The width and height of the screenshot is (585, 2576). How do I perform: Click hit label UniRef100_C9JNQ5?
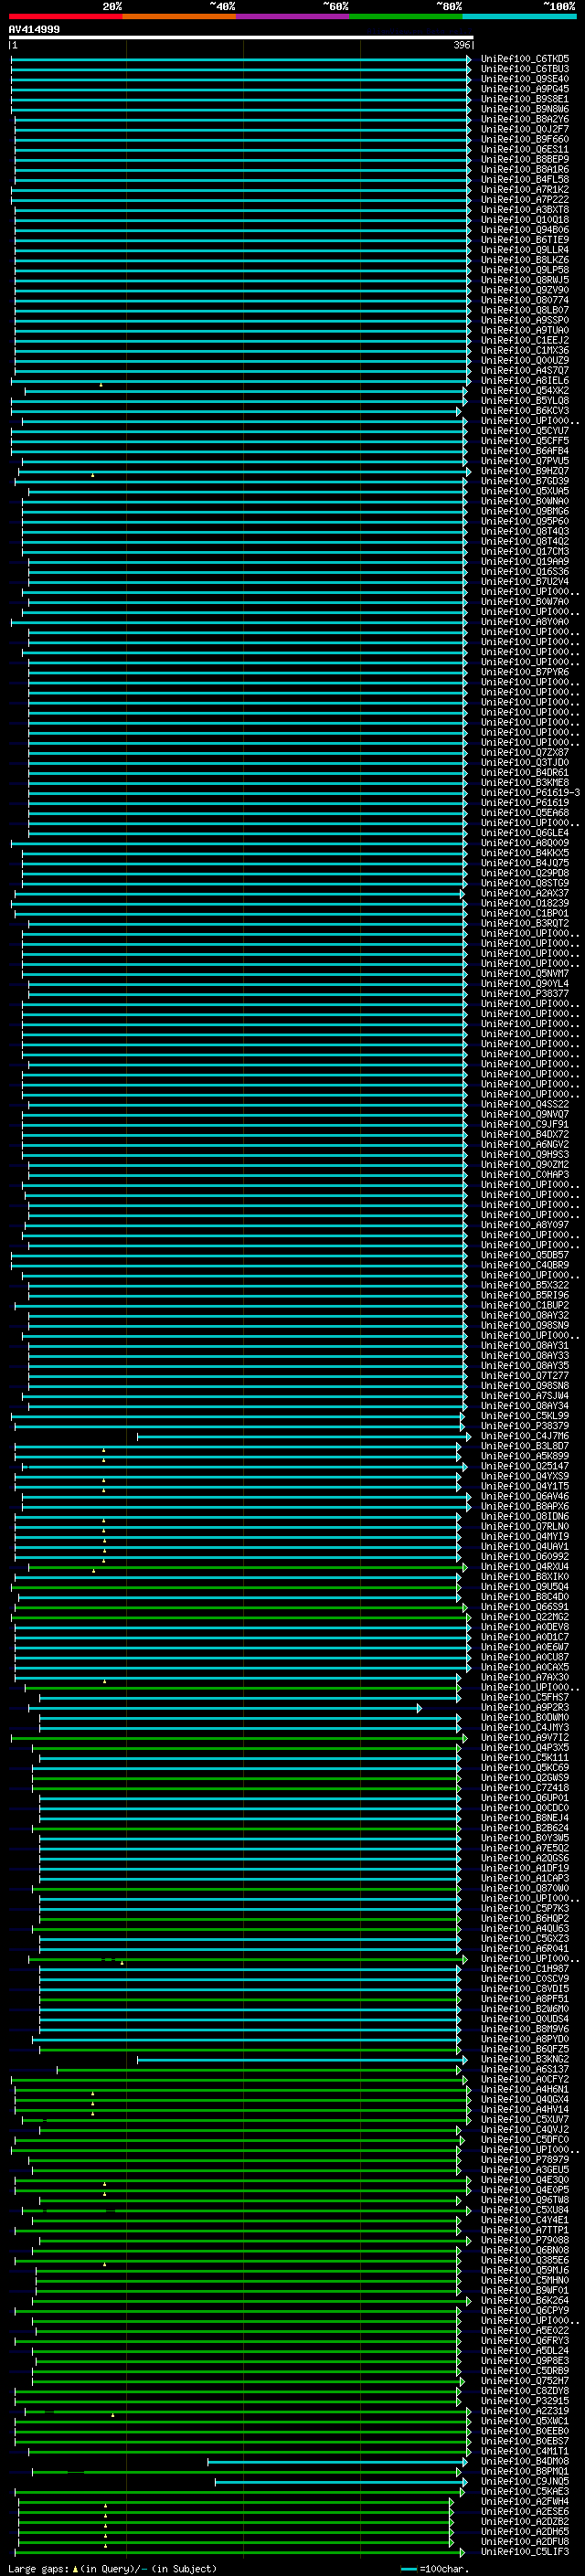[x=525, y=2481]
